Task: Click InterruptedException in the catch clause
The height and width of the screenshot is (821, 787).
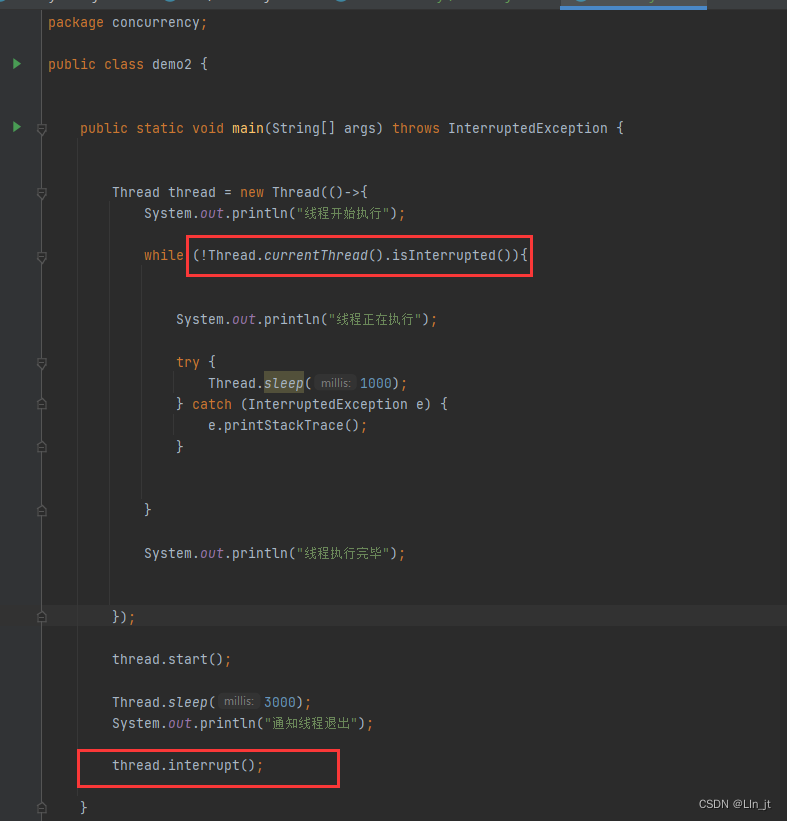Action: (x=328, y=404)
